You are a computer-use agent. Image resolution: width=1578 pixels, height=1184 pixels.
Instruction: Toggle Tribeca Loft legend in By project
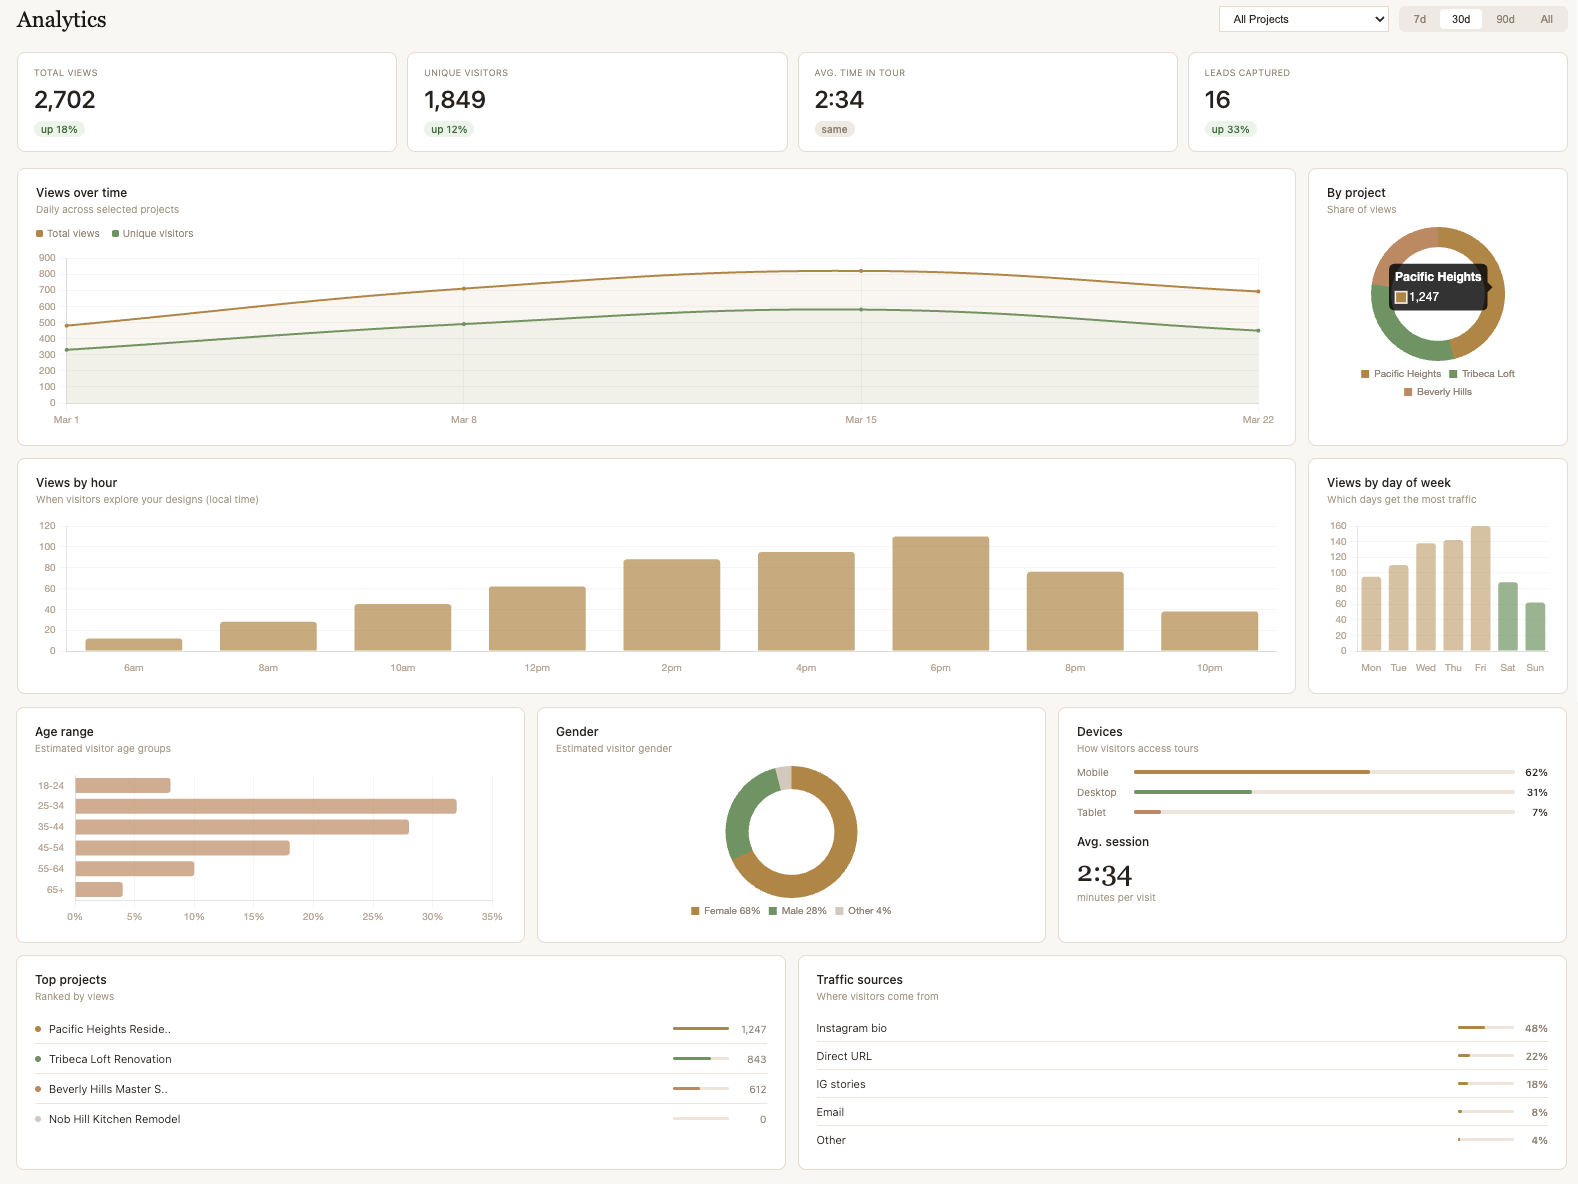pos(1482,374)
